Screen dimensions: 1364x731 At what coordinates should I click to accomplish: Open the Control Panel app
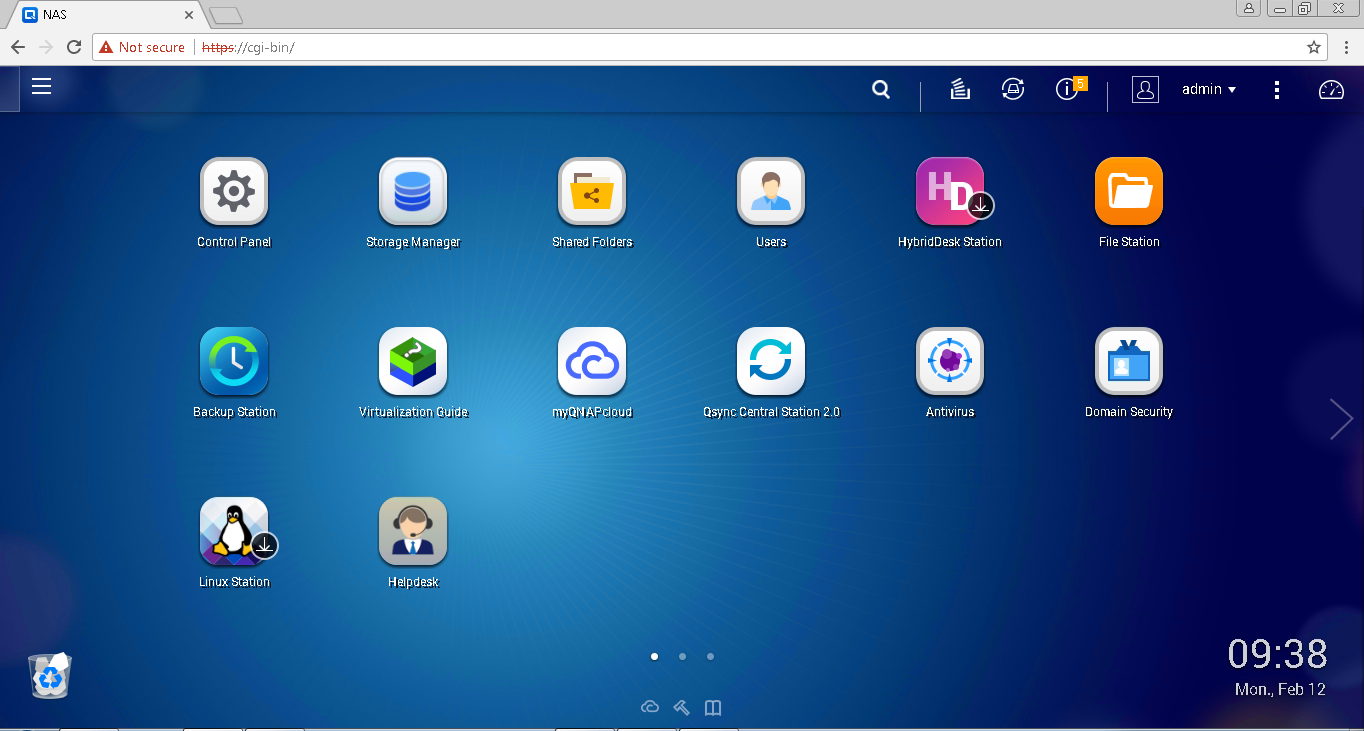234,191
